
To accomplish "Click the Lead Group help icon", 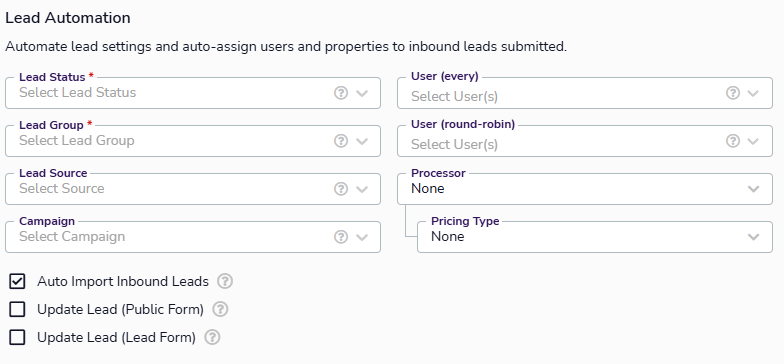I will tap(340, 140).
